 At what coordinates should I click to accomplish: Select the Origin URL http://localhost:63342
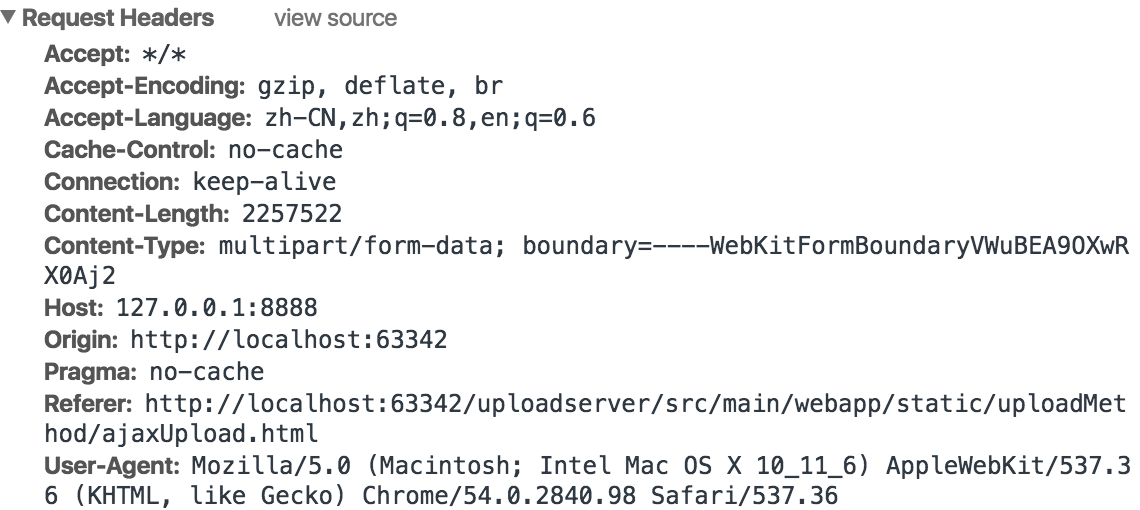pyautogui.click(x=289, y=339)
